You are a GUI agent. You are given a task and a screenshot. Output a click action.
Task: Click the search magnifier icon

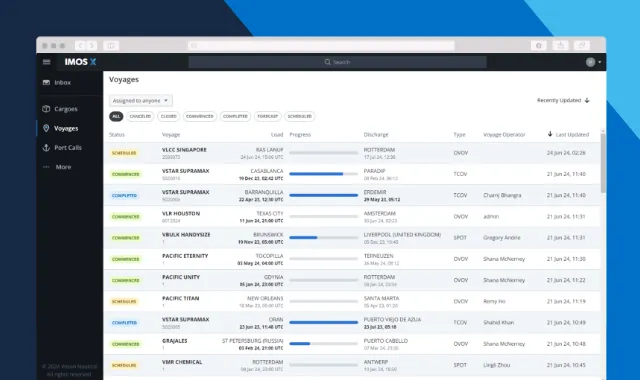pyautogui.click(x=327, y=62)
